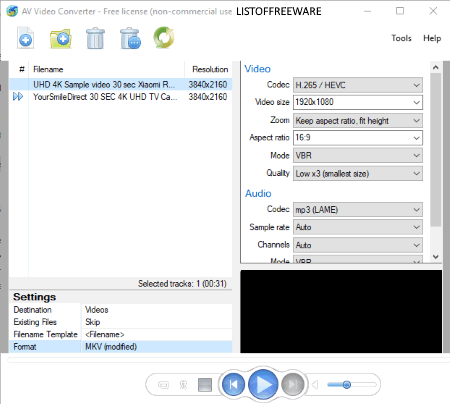Click the Add file icon
The image size is (450, 404).
(x=25, y=38)
